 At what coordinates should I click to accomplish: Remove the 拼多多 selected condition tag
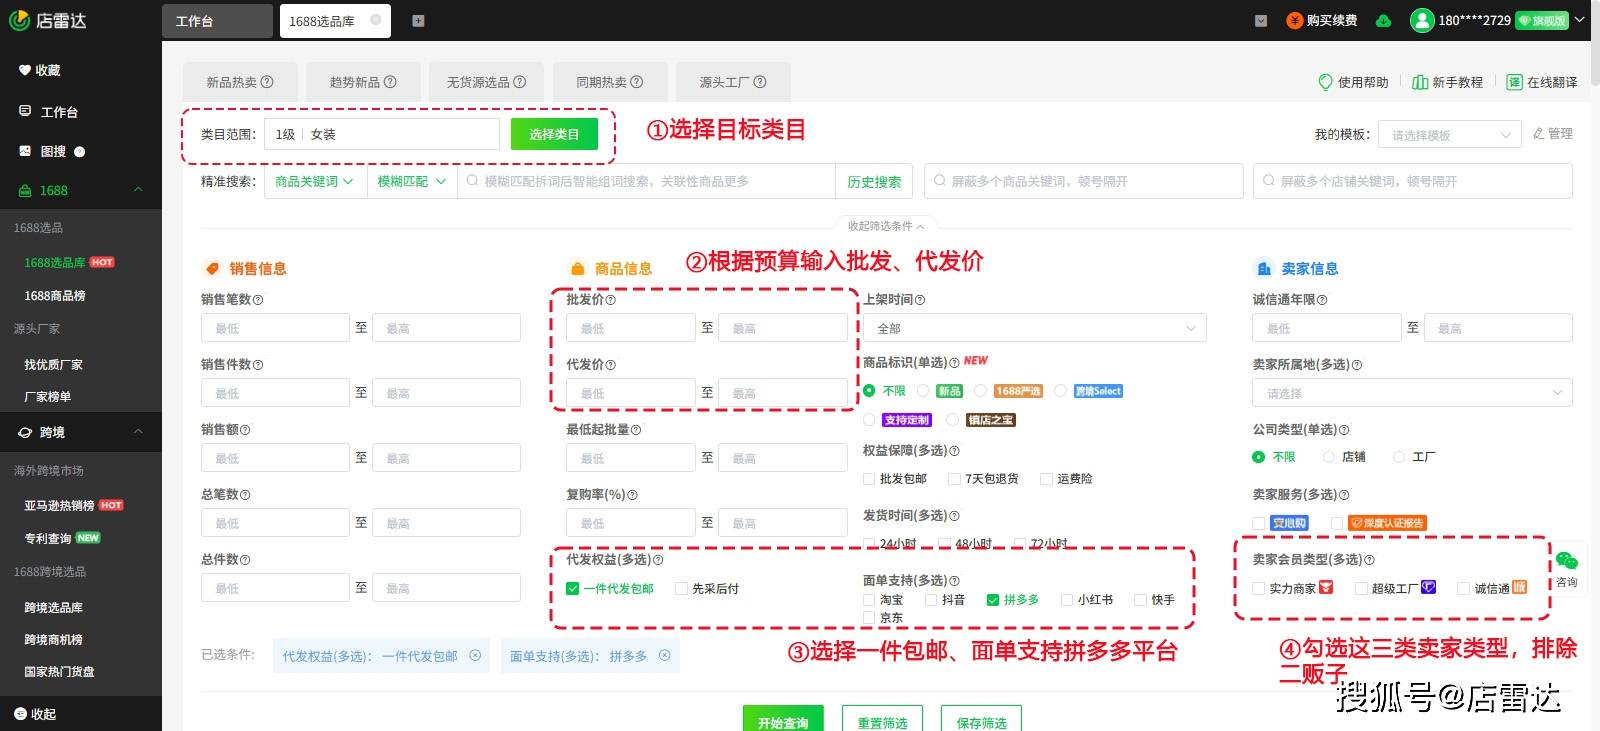[664, 655]
